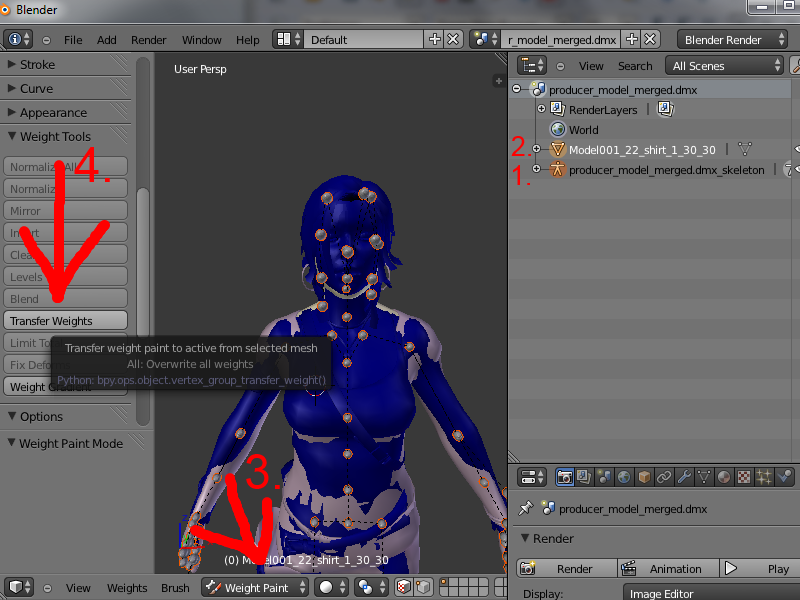Open the Properties editor type selector

click(532, 477)
